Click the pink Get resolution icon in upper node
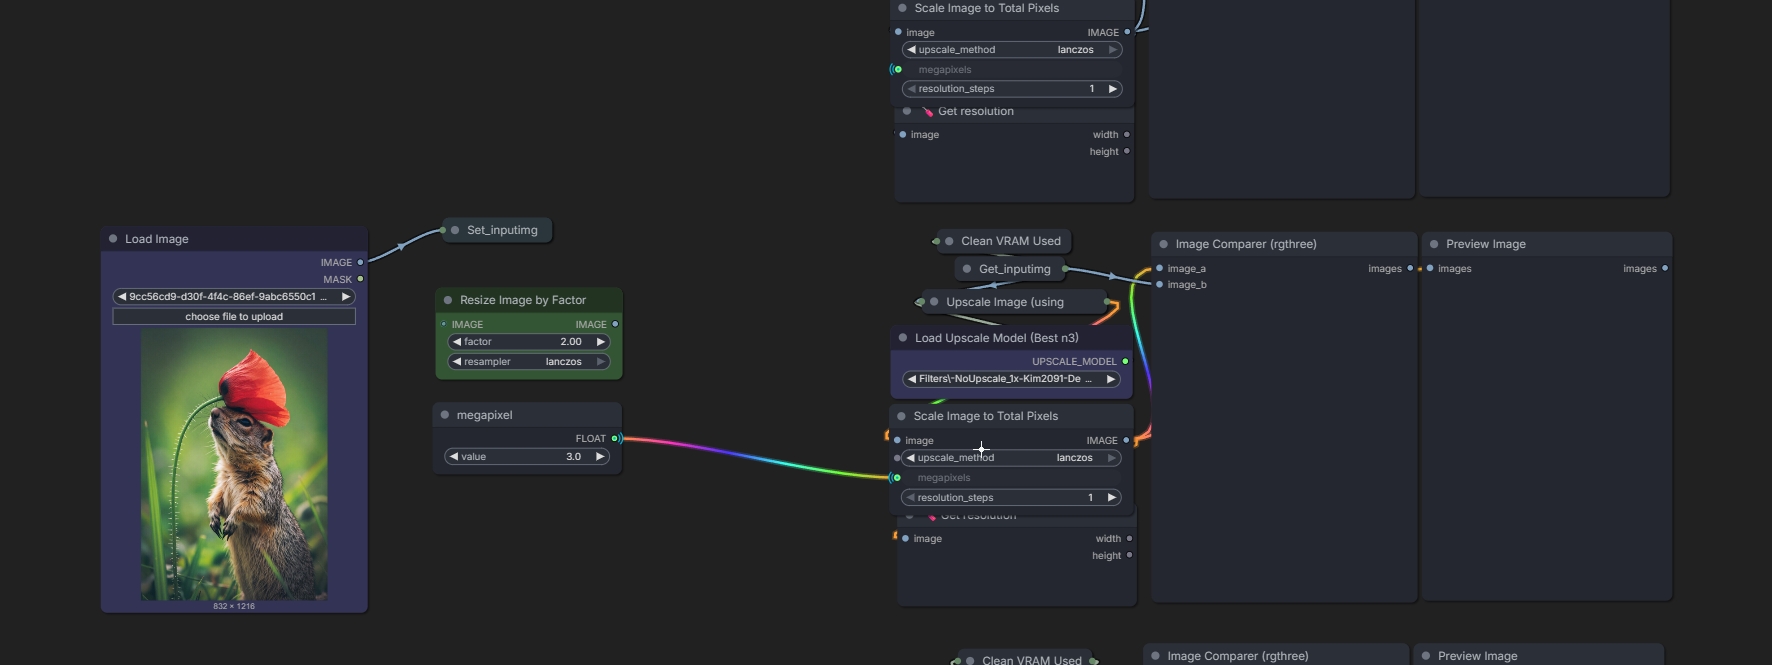Image resolution: width=1772 pixels, height=665 pixels. click(x=928, y=111)
